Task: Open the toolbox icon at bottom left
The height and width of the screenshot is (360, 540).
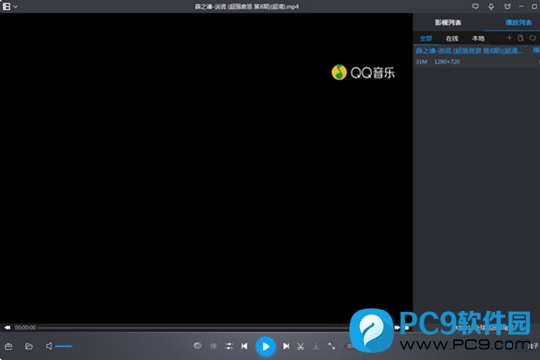Action: click(x=9, y=346)
